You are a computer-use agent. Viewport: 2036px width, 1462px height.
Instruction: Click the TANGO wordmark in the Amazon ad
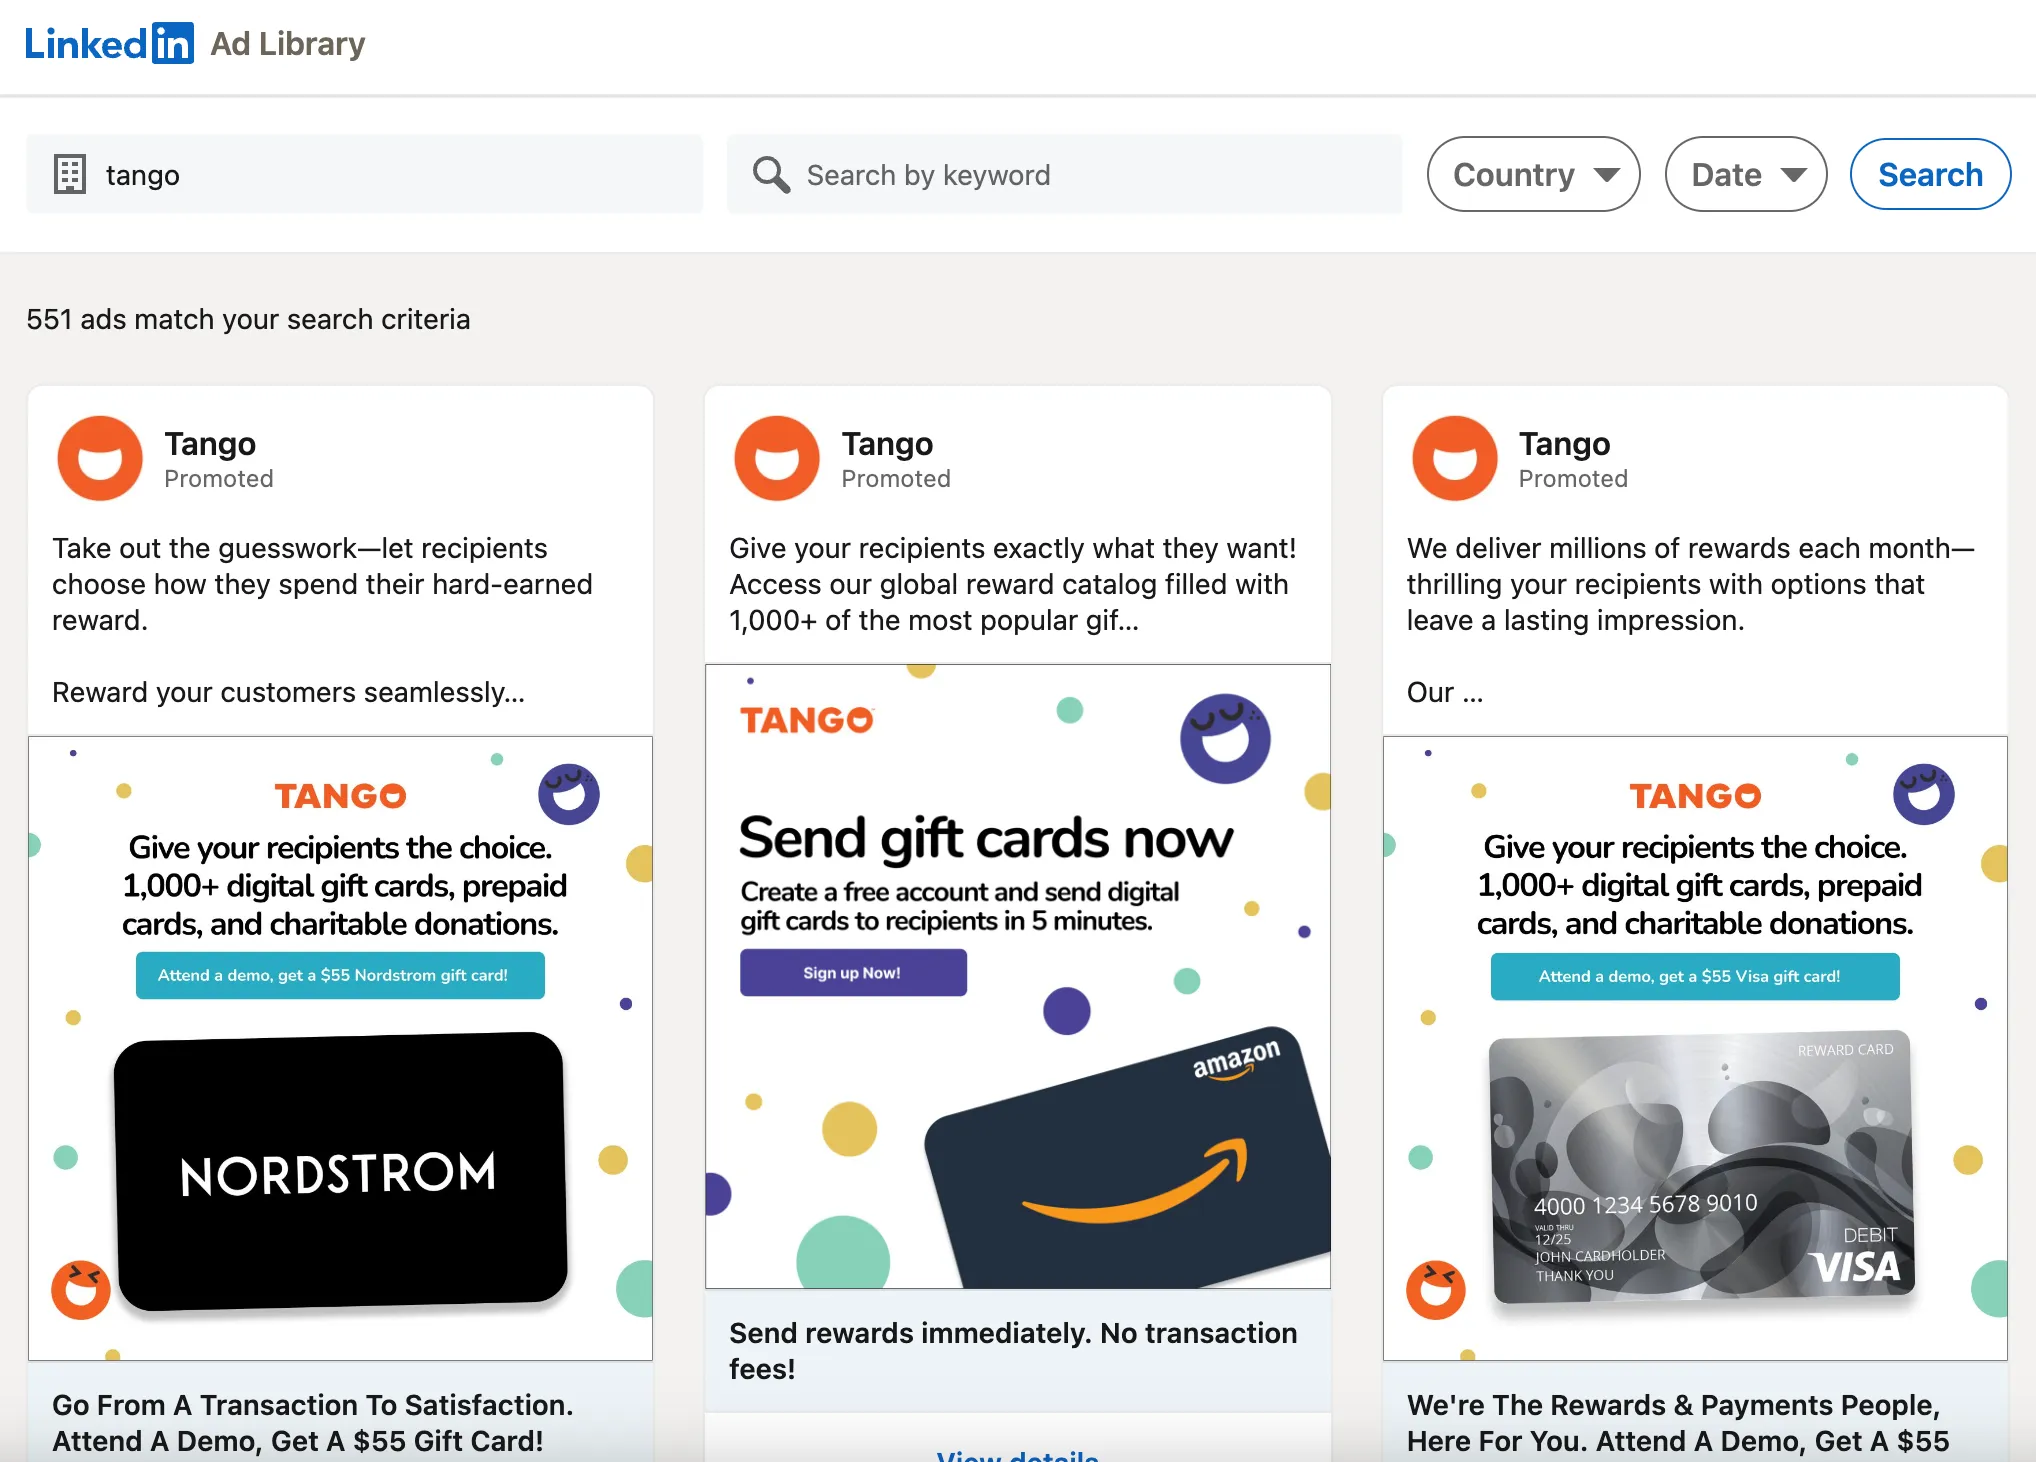pos(806,720)
